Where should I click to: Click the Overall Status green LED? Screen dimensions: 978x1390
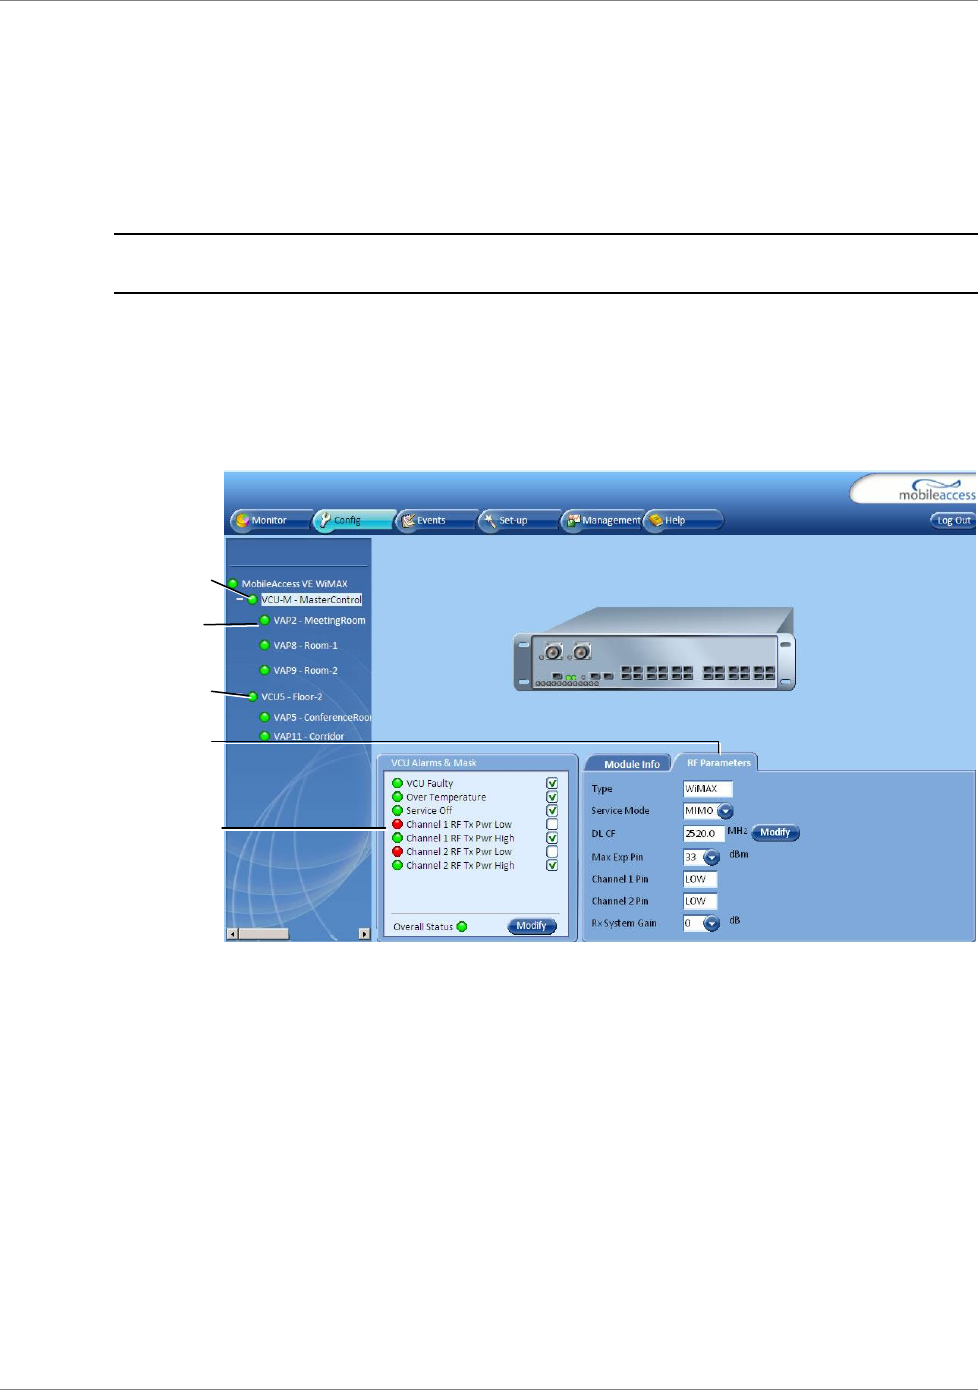click(x=462, y=927)
